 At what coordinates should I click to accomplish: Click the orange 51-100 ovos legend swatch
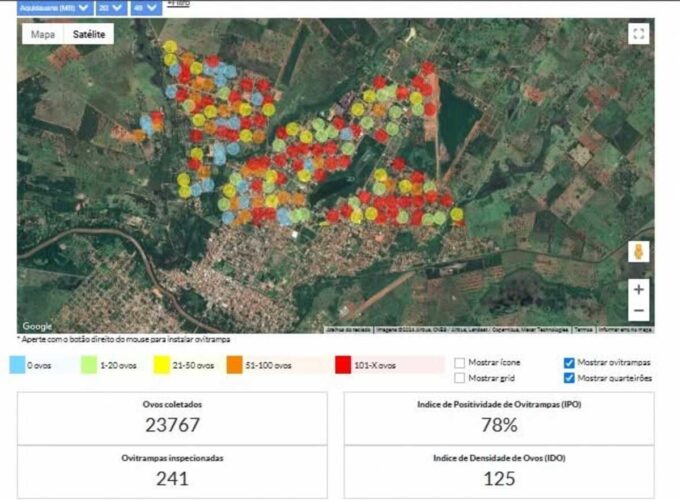(234, 365)
